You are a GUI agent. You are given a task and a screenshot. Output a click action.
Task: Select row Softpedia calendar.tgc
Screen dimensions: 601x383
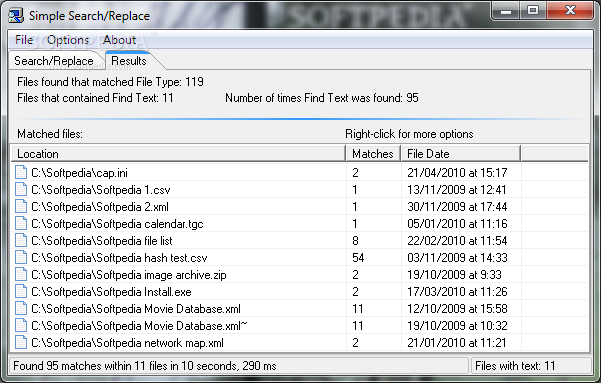300,224
